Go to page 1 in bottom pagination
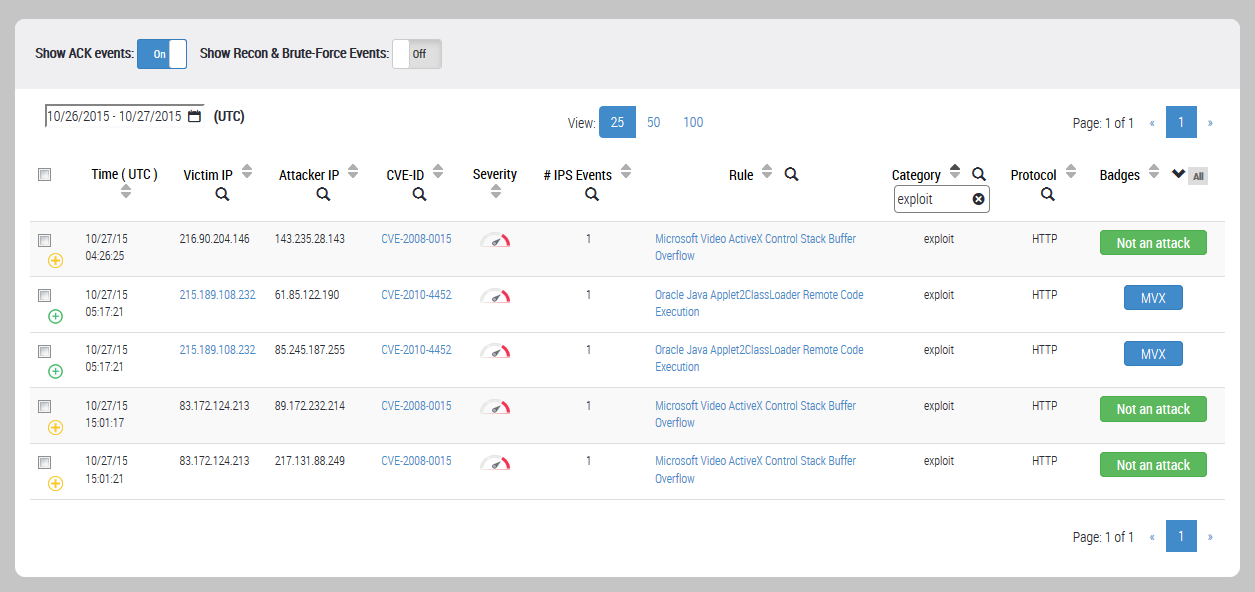Image resolution: width=1255 pixels, height=592 pixels. (x=1181, y=536)
